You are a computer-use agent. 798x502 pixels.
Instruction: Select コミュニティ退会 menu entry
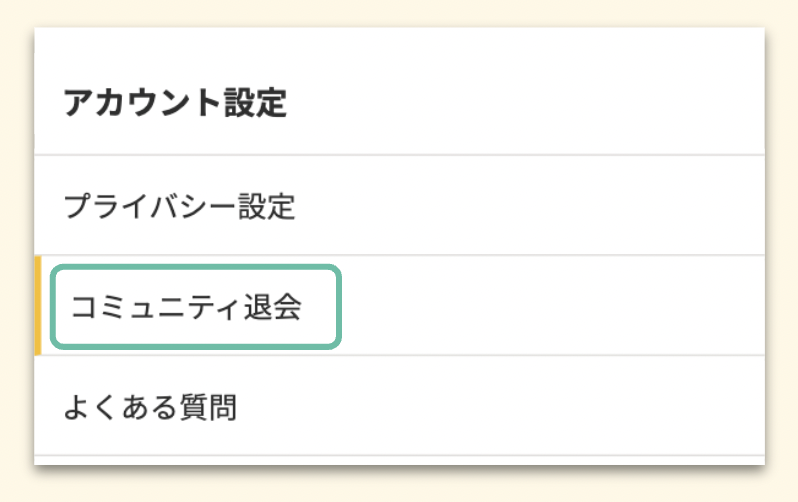tap(180, 307)
